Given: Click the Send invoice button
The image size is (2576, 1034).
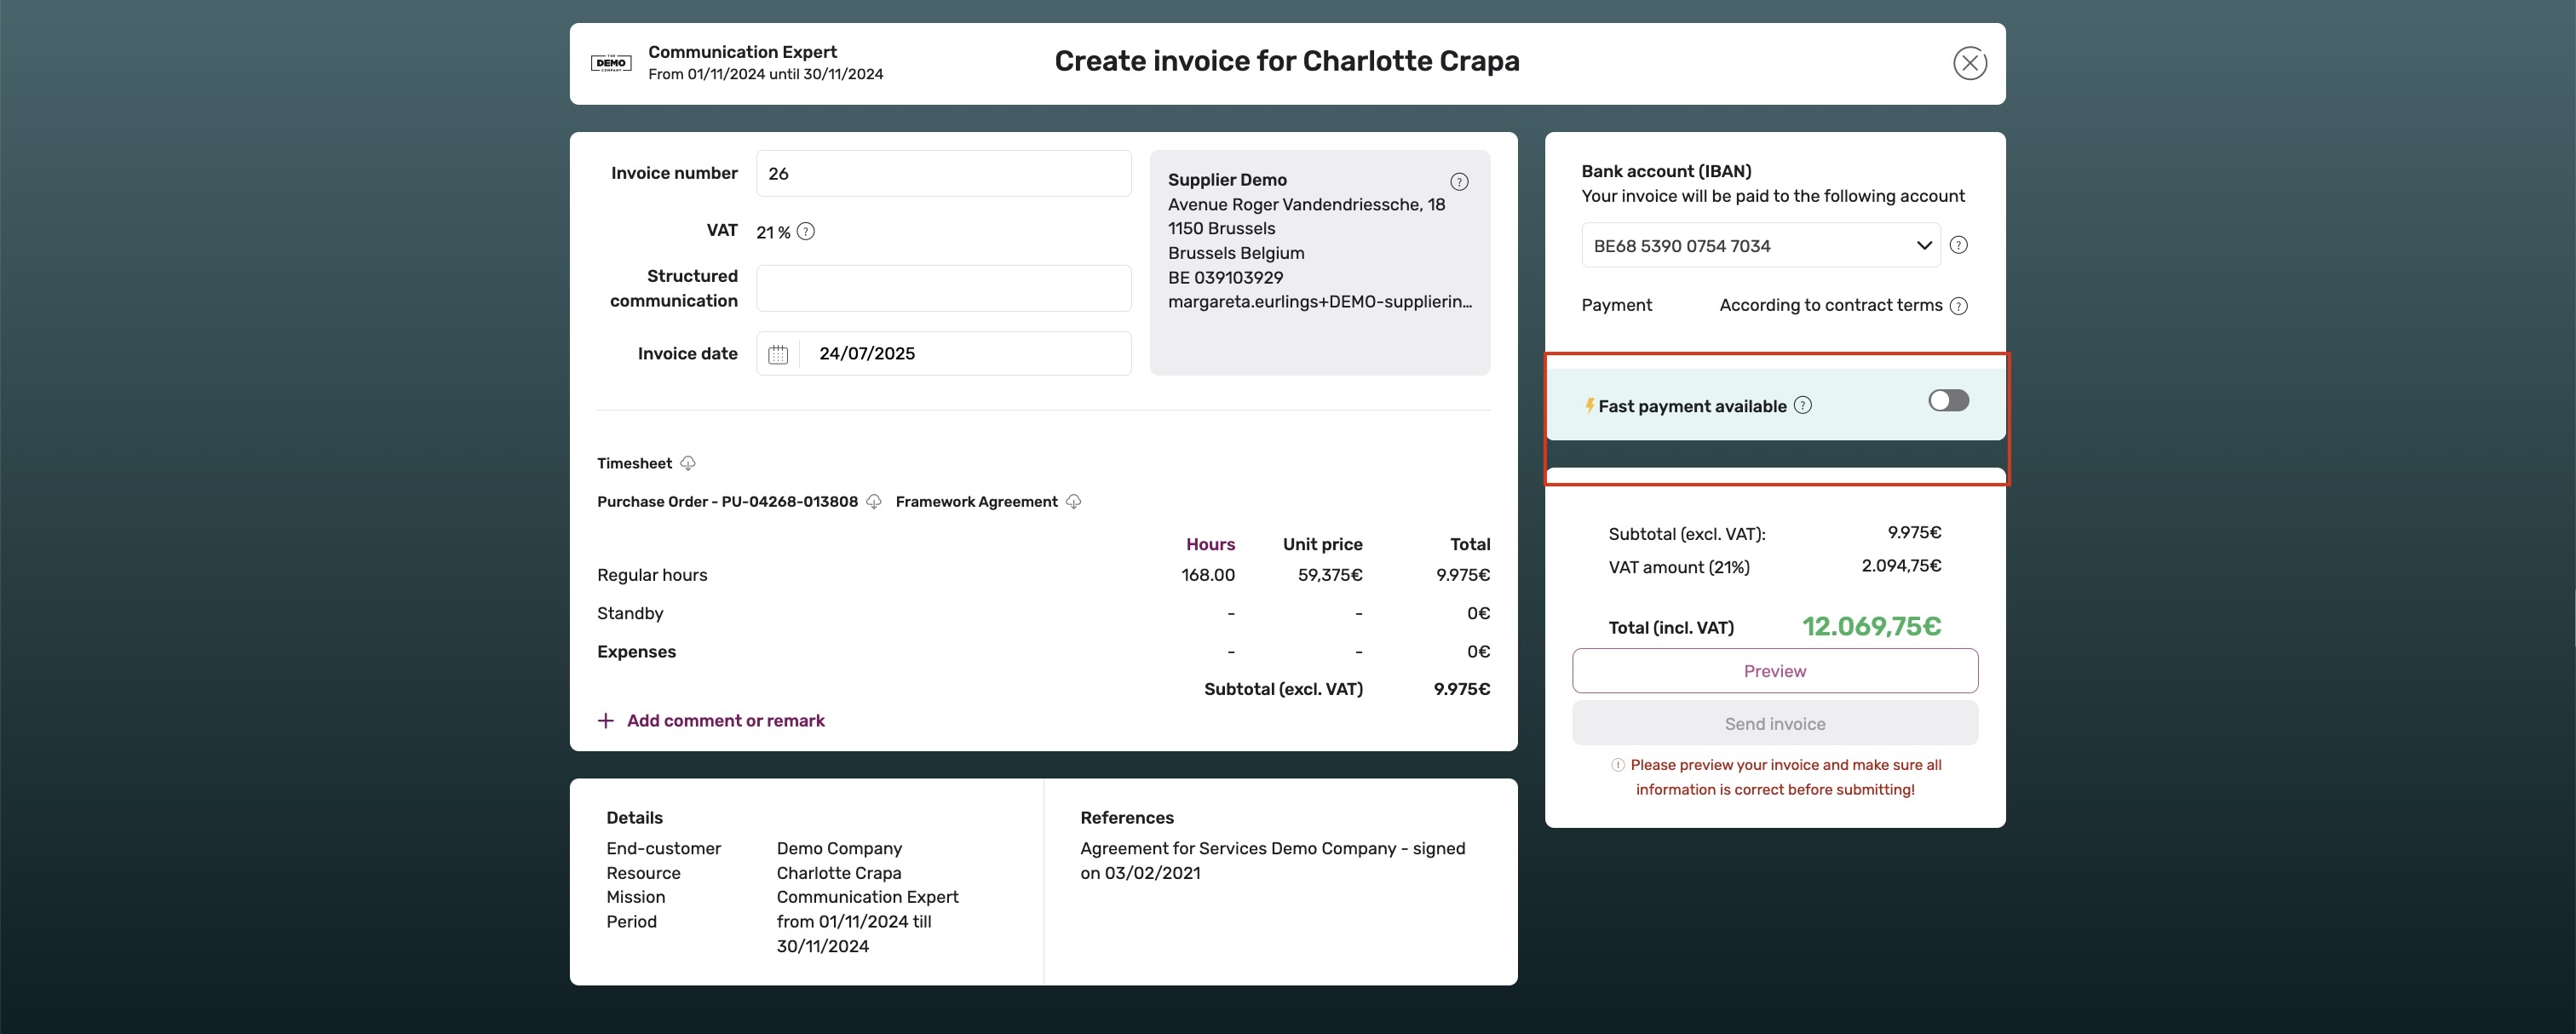Looking at the screenshot, I should (x=1774, y=723).
